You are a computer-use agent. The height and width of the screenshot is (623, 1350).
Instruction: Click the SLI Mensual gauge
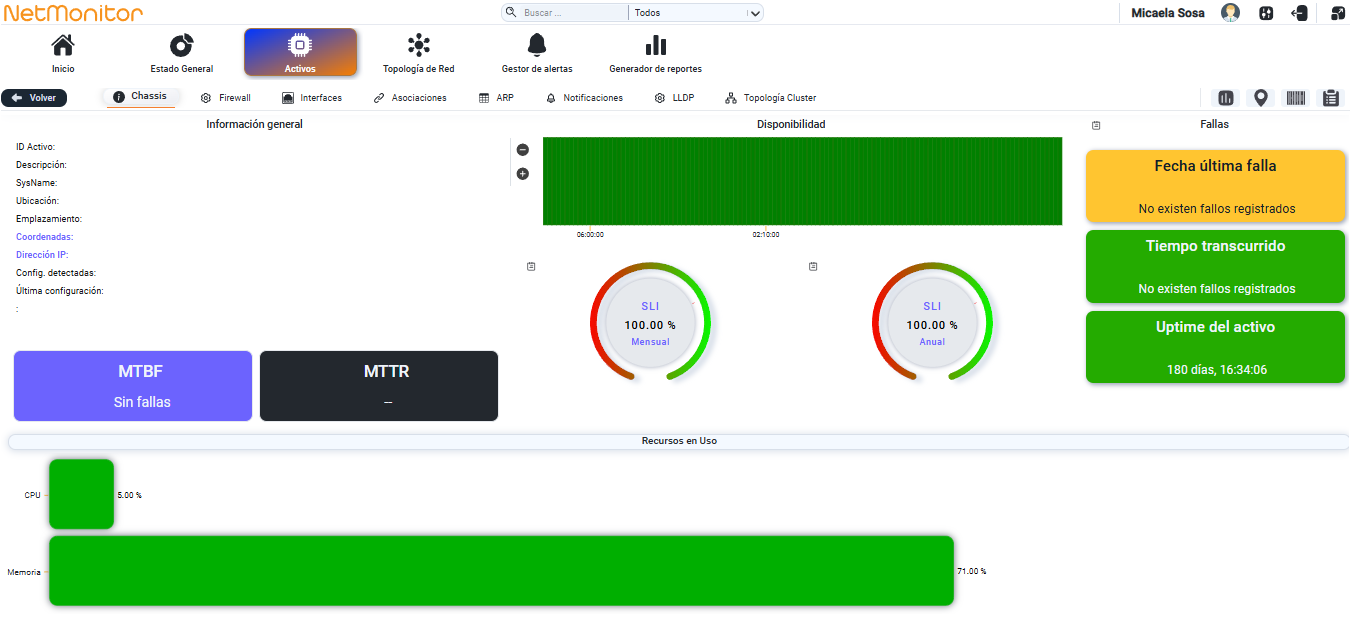[650, 323]
